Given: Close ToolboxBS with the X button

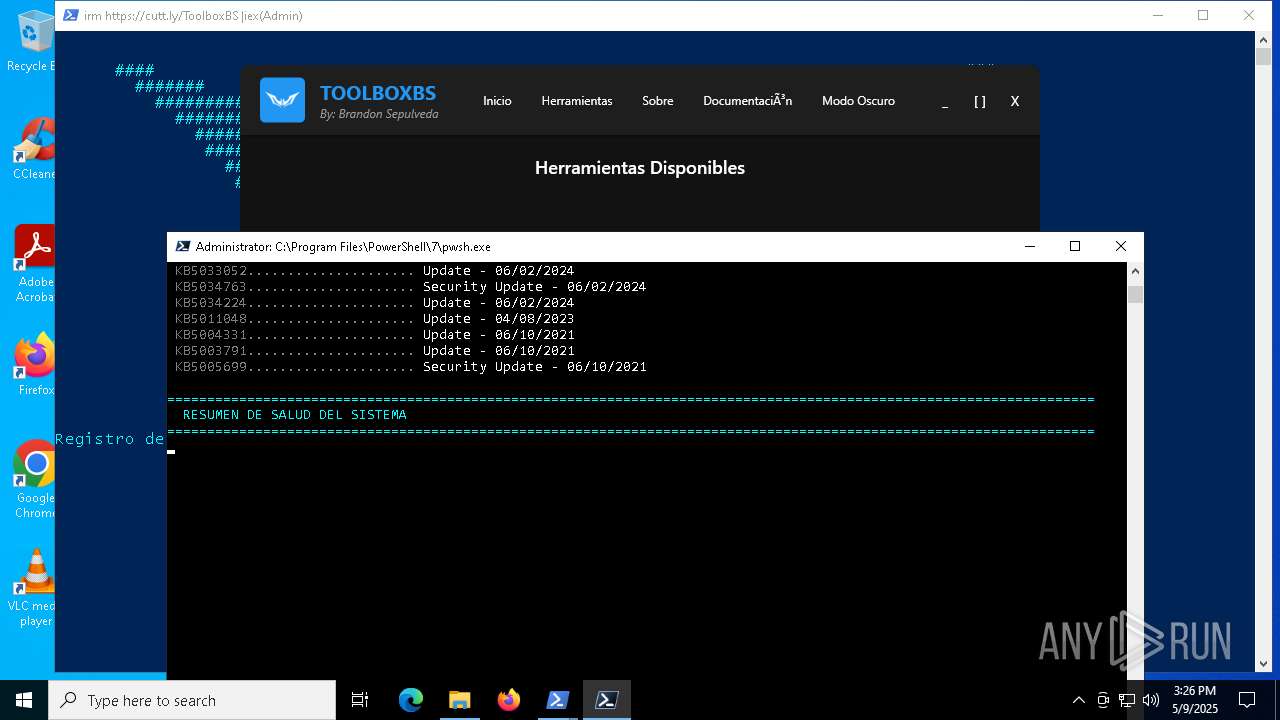Looking at the screenshot, I should [x=1015, y=102].
